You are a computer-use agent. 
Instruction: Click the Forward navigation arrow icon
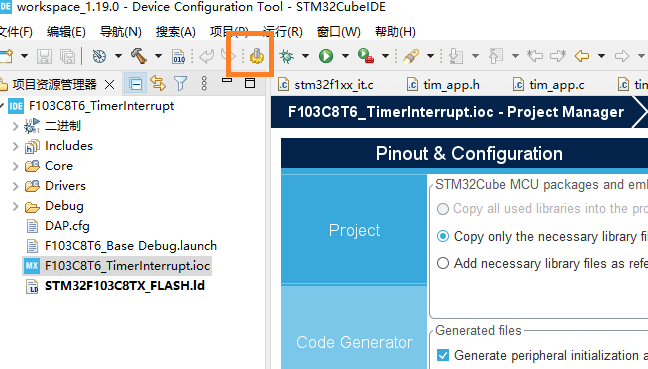(622, 56)
